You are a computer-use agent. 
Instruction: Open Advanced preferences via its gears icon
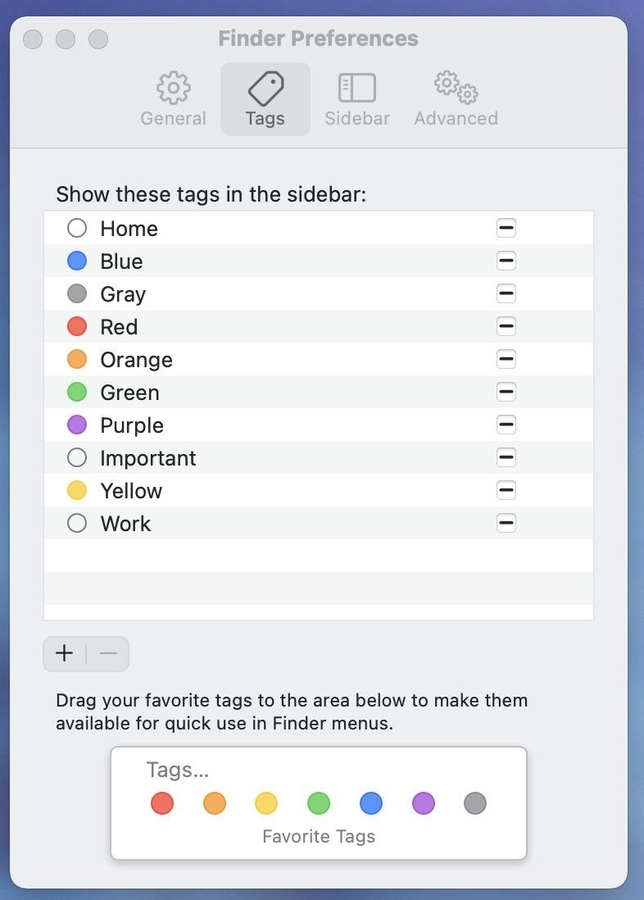(x=454, y=88)
